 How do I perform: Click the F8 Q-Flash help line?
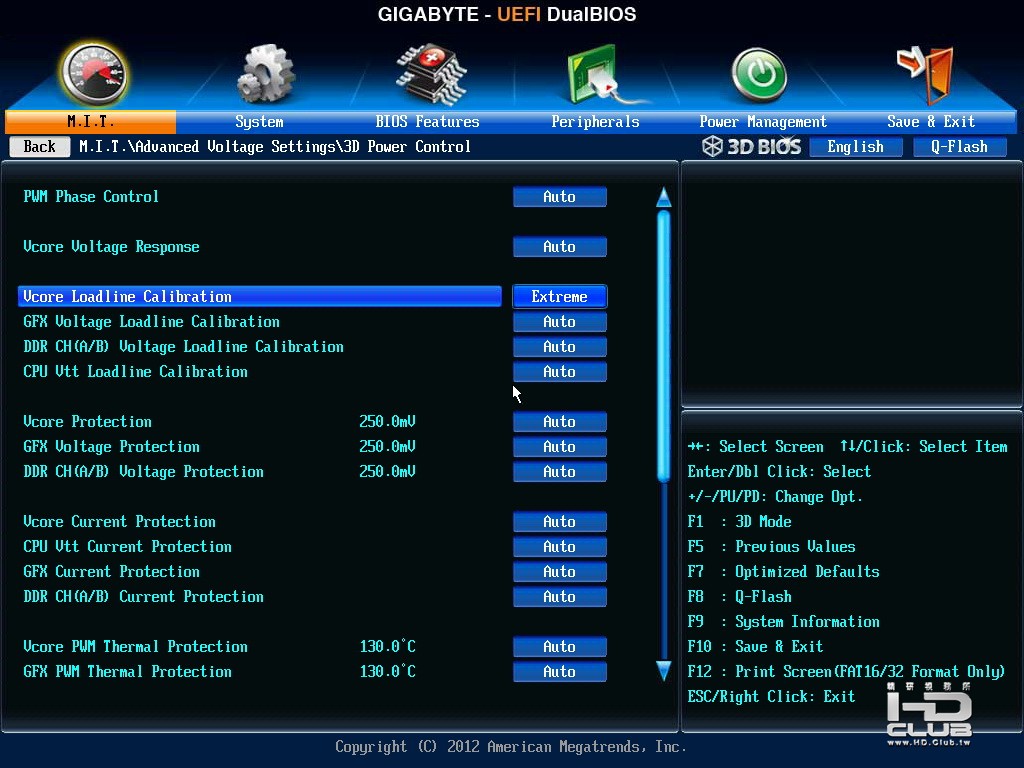click(739, 597)
